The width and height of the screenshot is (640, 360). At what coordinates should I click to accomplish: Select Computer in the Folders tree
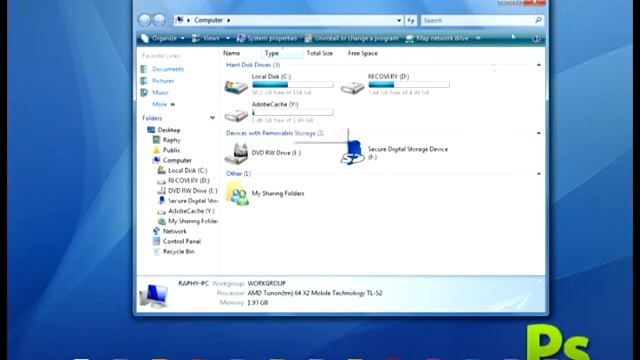[177, 160]
